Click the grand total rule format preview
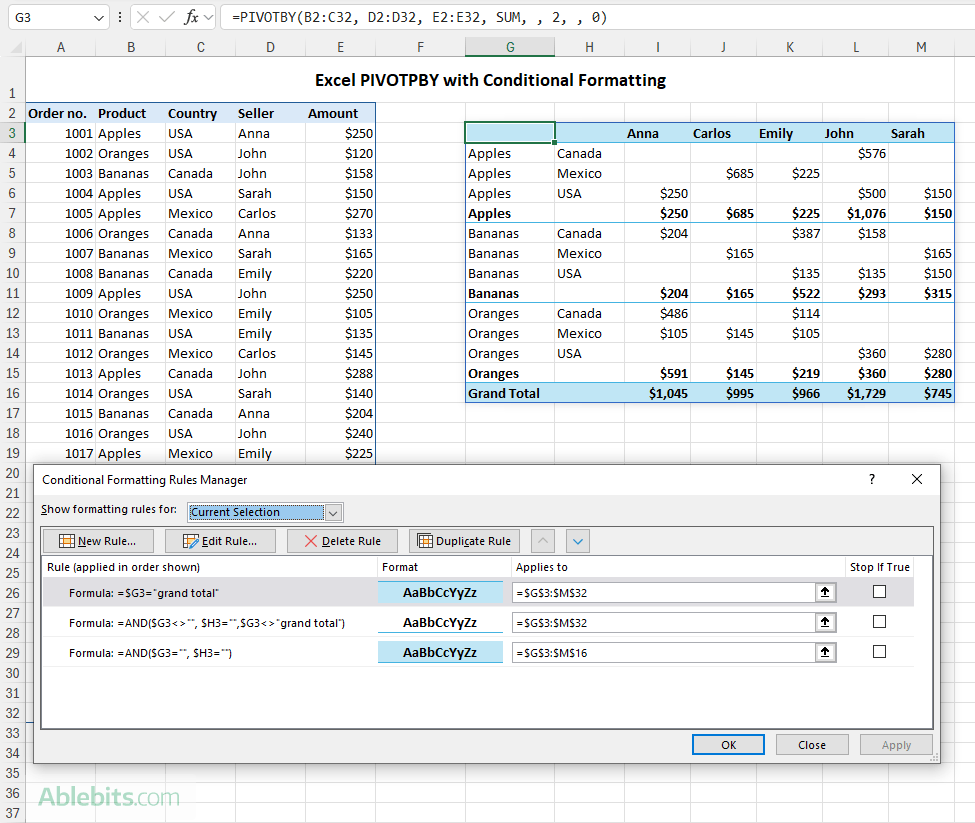Screen dimensions: 975x823 pos(440,592)
